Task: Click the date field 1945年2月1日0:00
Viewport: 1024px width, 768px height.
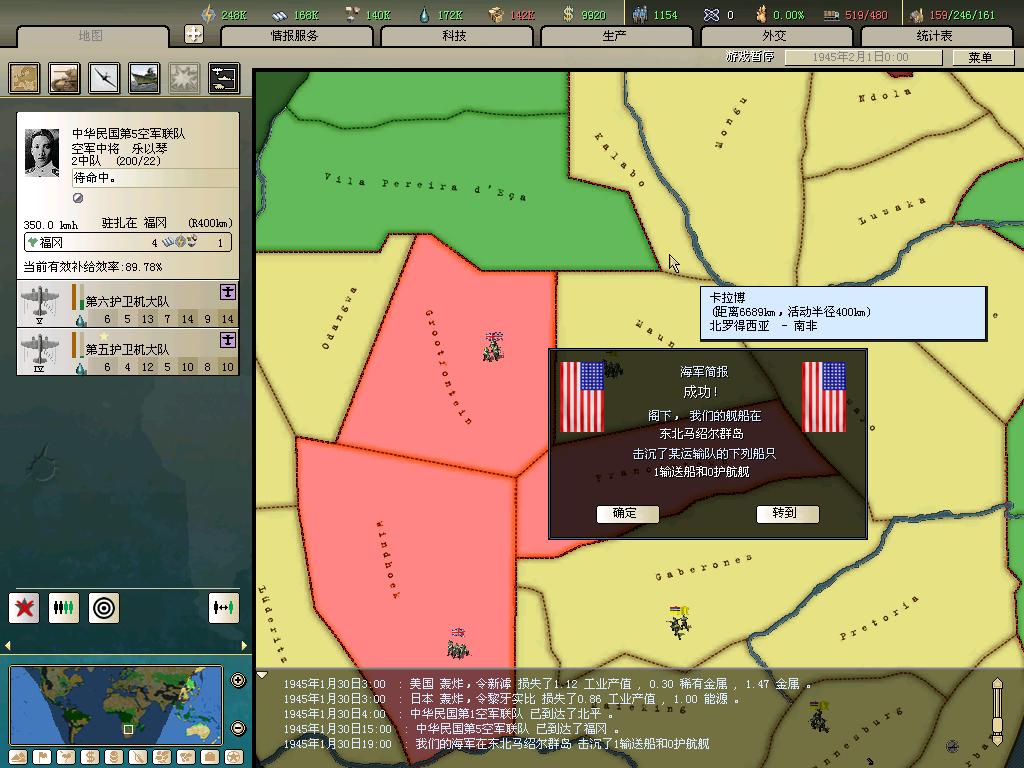Action: 863,57
